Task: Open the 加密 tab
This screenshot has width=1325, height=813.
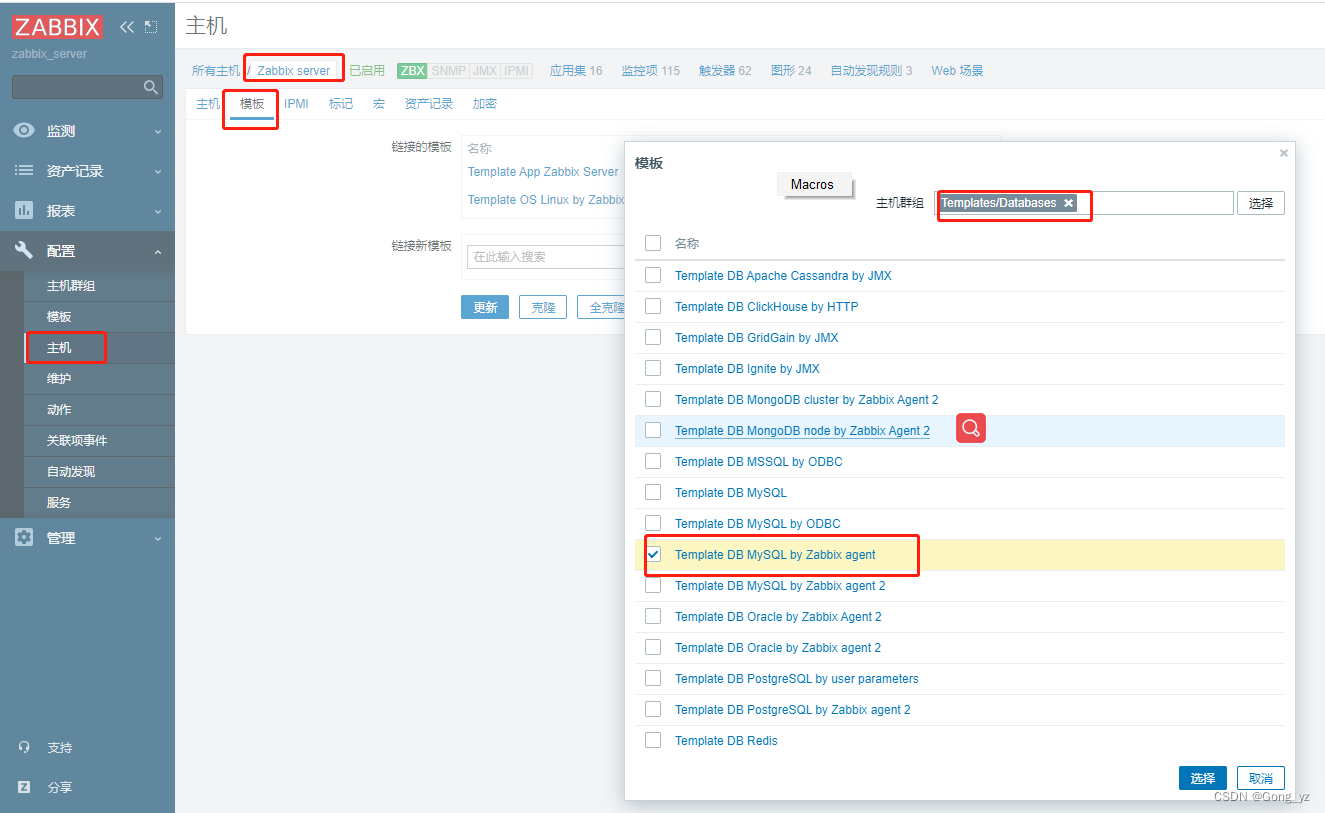Action: (x=485, y=104)
